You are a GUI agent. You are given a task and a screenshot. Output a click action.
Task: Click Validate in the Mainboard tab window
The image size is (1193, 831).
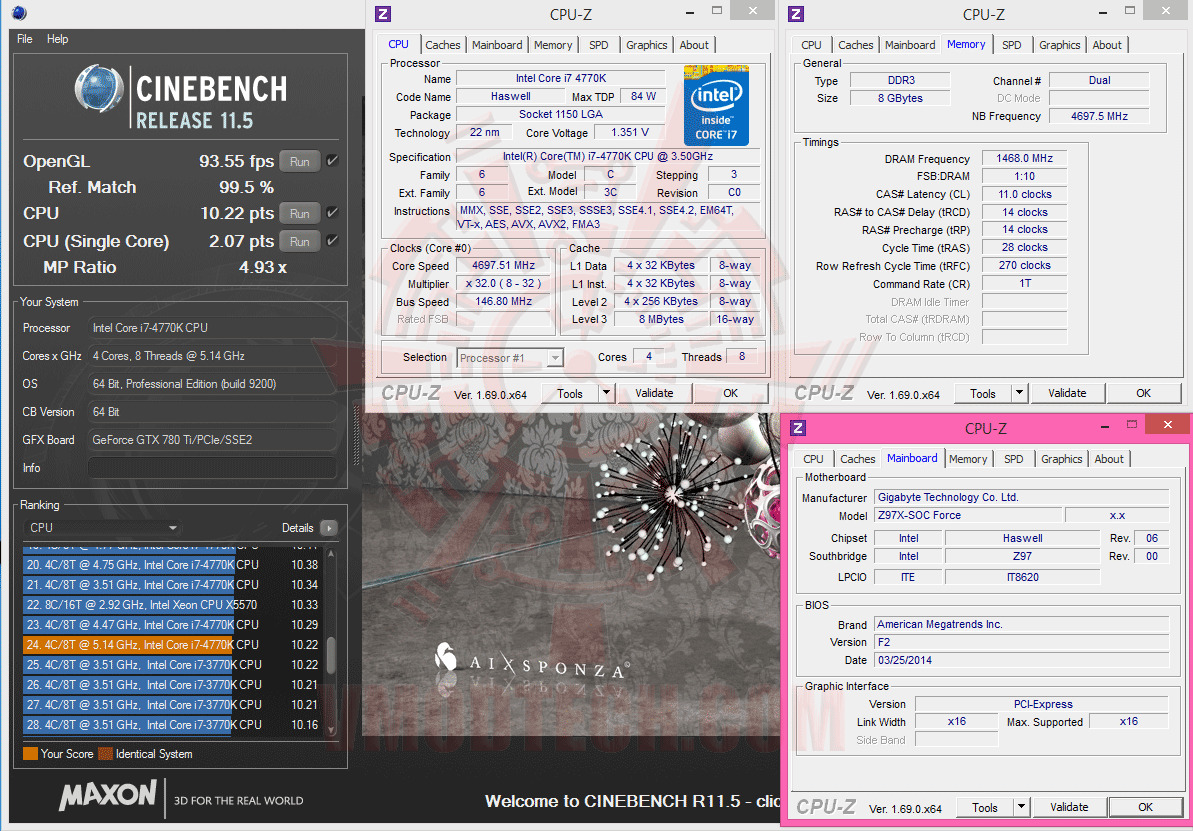click(x=1069, y=807)
